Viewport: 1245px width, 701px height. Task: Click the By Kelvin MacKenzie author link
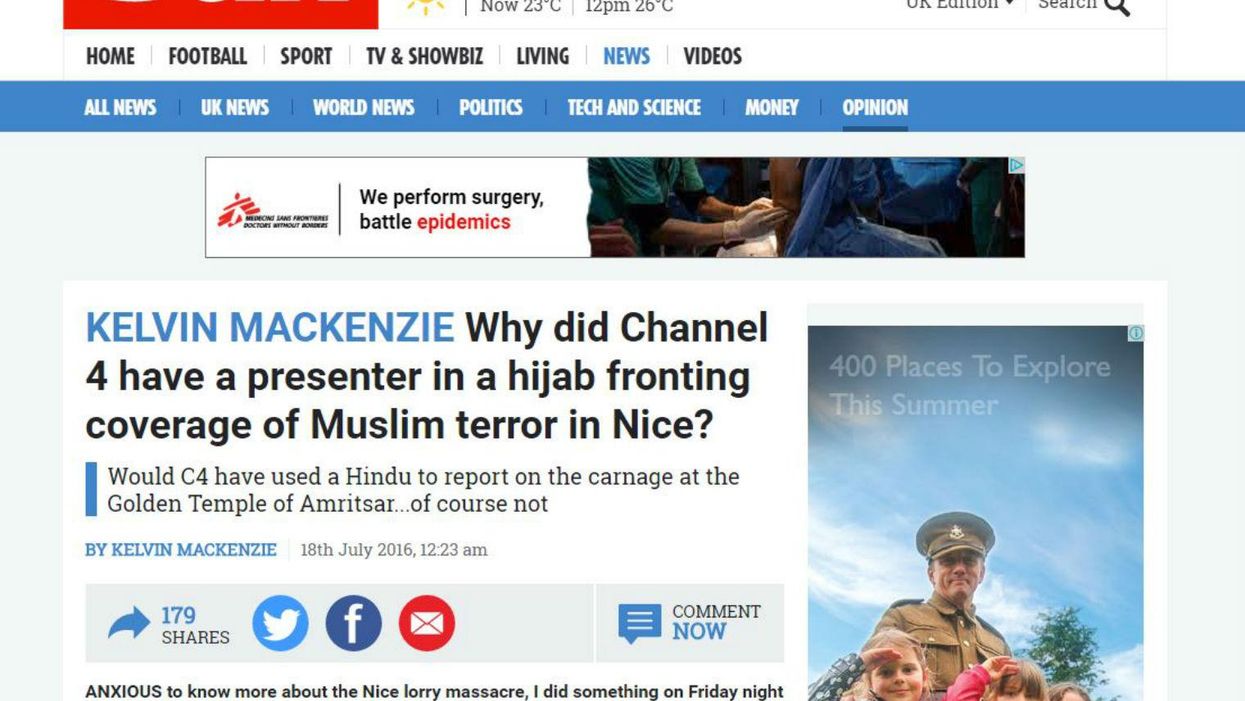coord(181,550)
